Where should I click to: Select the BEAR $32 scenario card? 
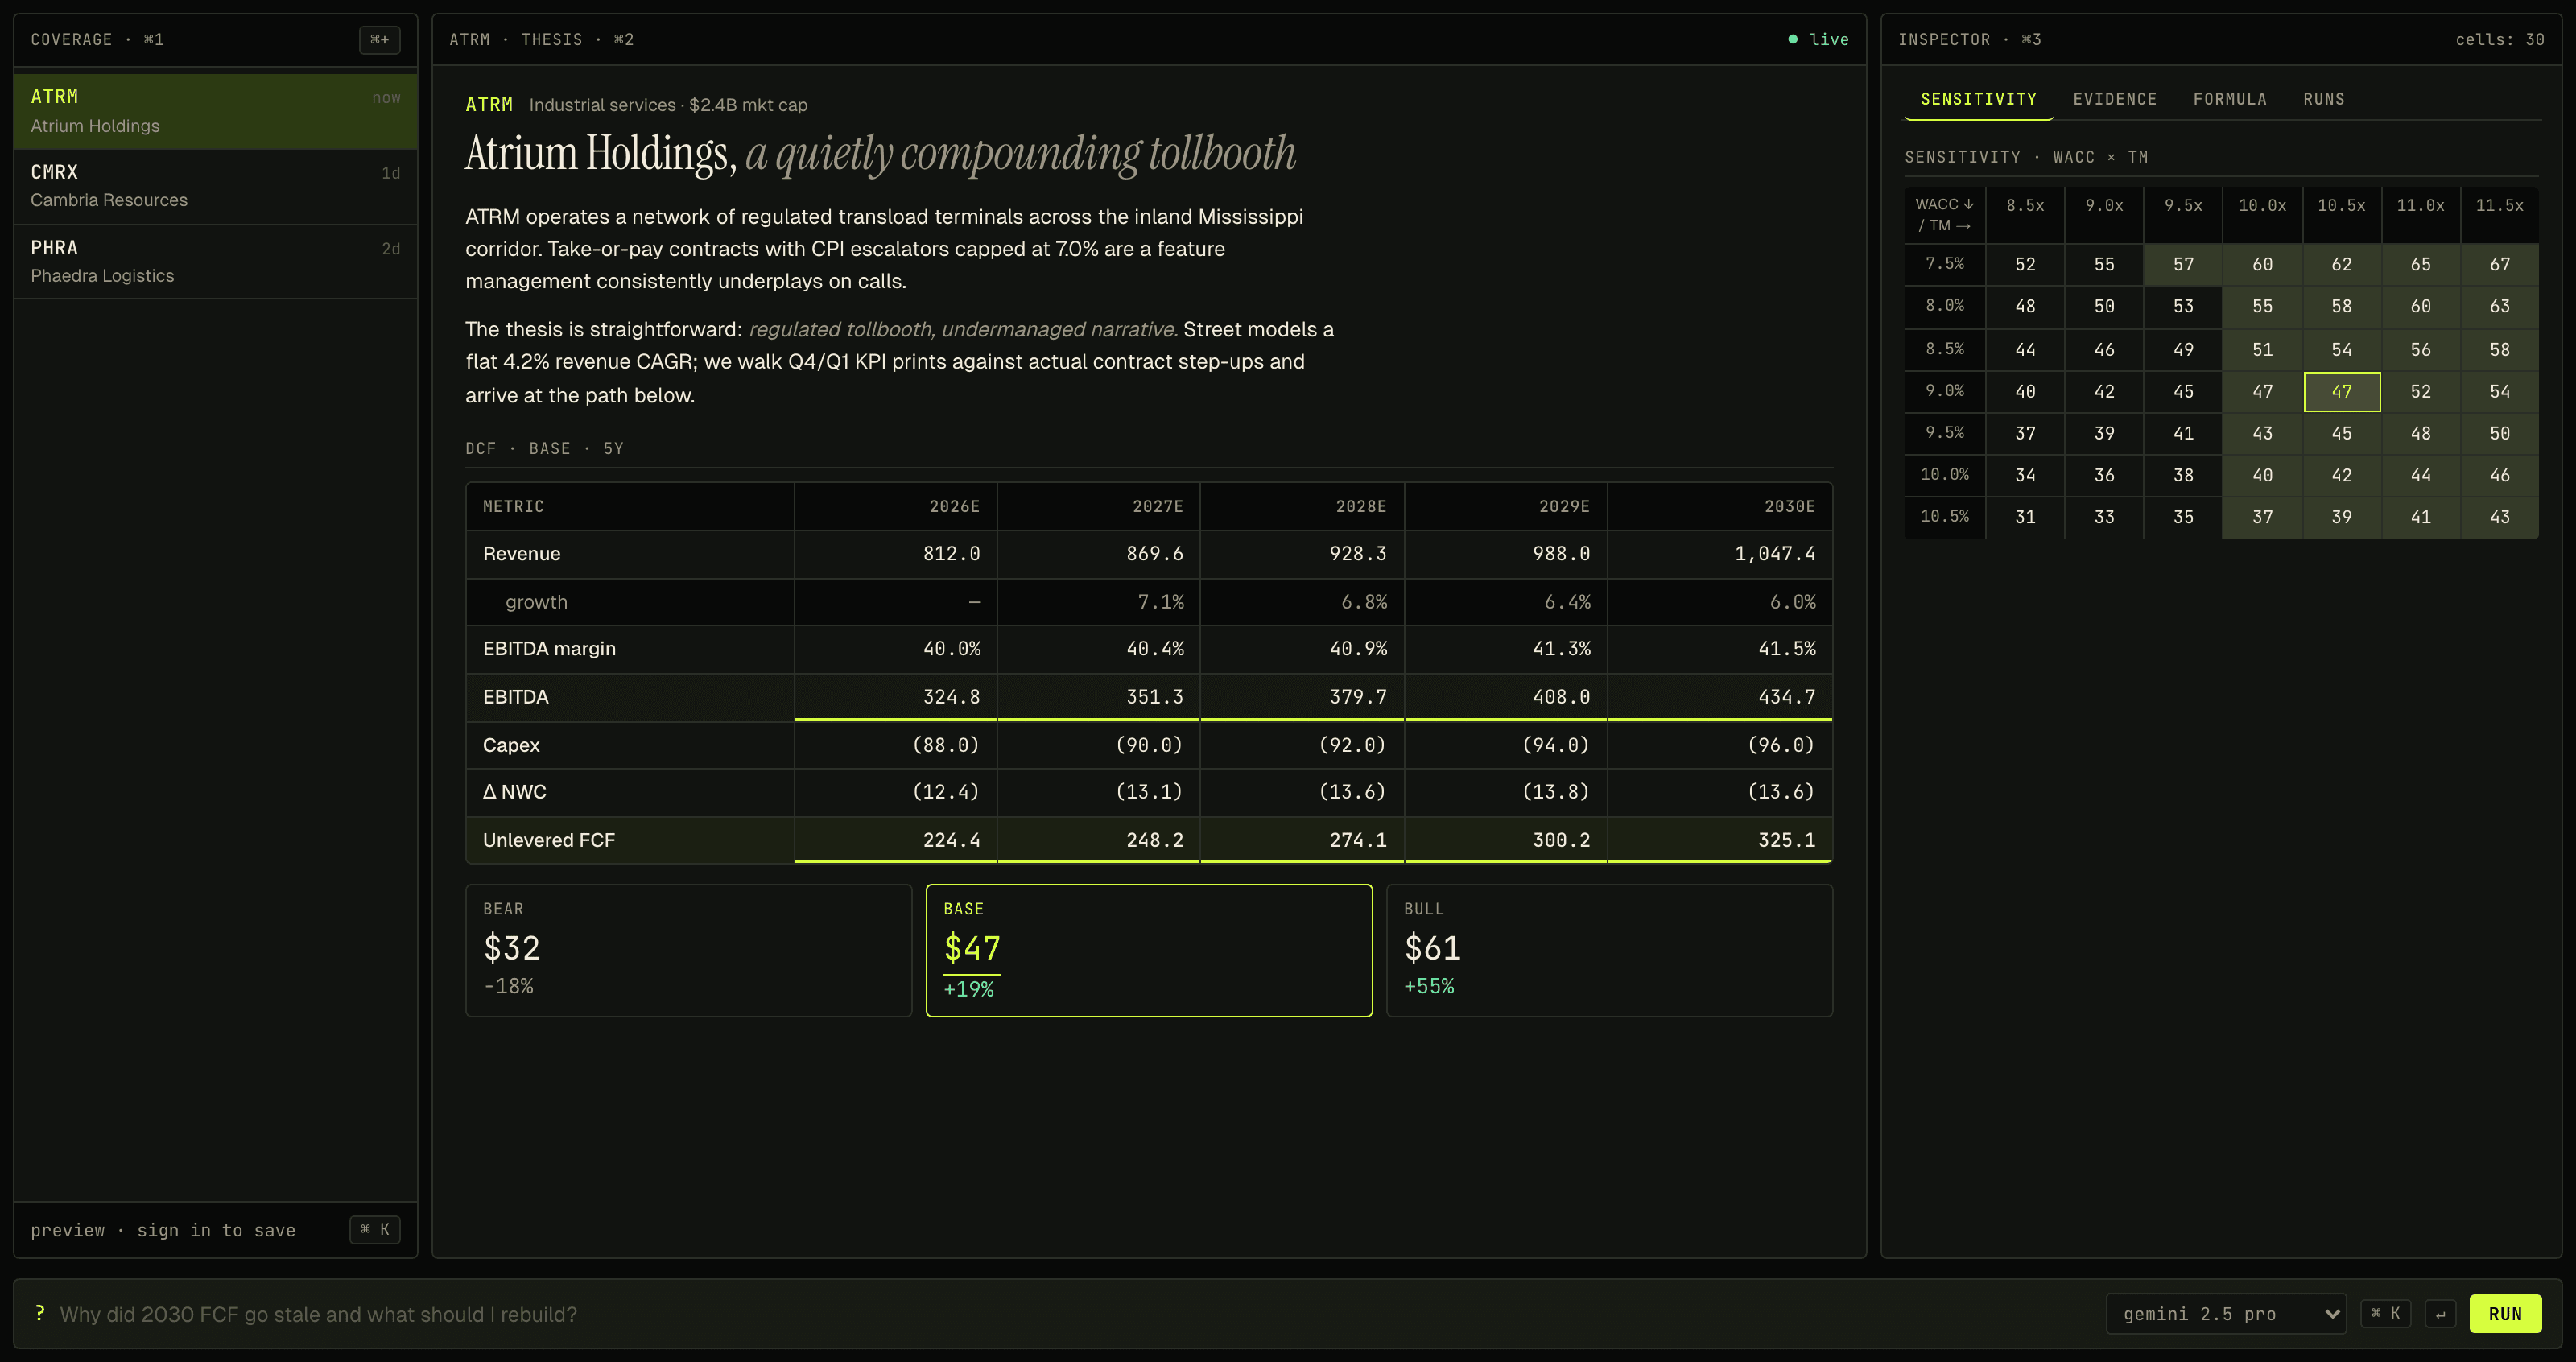click(x=688, y=950)
